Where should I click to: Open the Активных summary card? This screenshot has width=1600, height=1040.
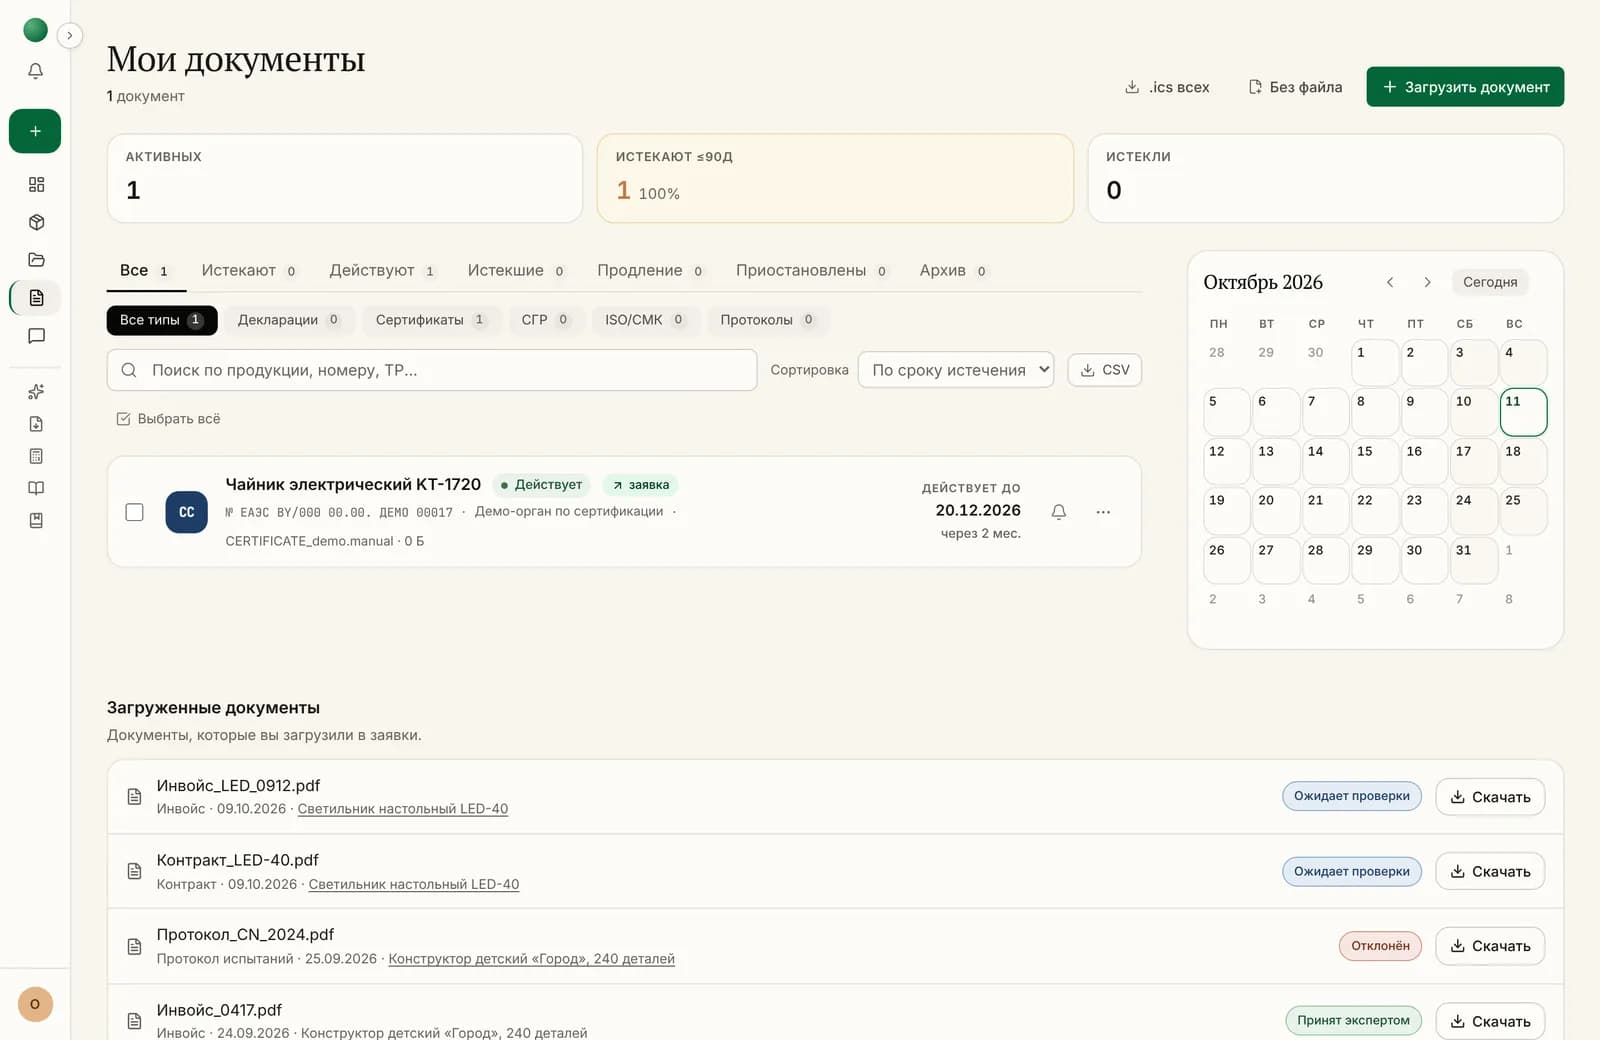click(x=345, y=178)
